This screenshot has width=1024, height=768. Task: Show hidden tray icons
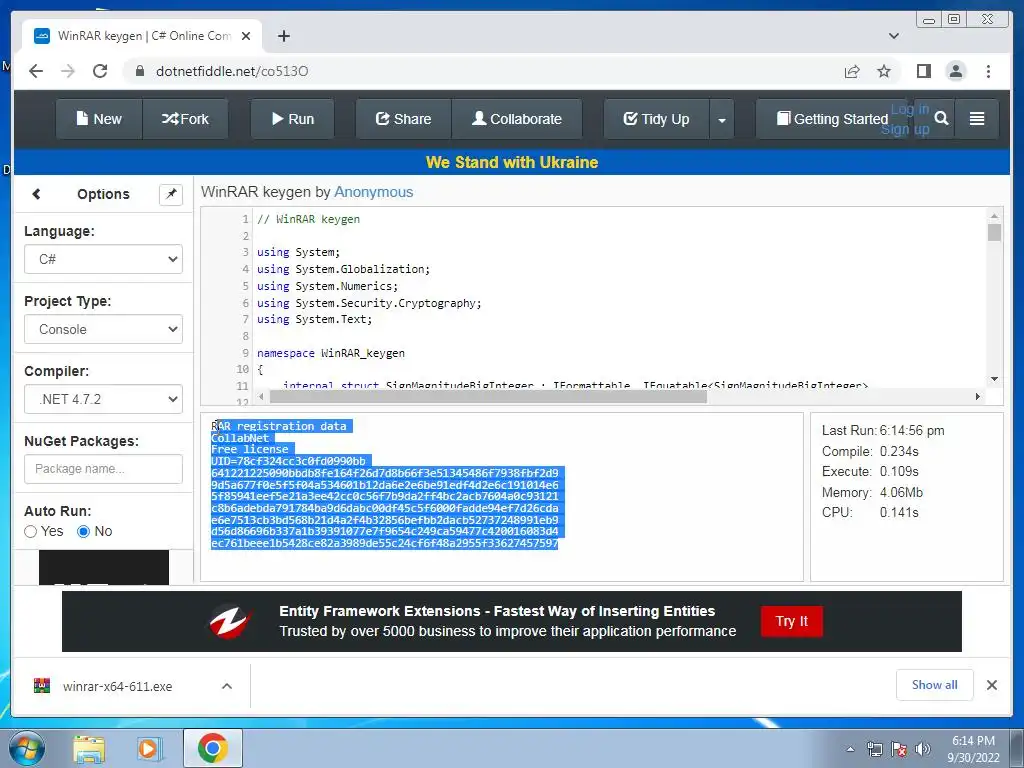[x=850, y=750]
